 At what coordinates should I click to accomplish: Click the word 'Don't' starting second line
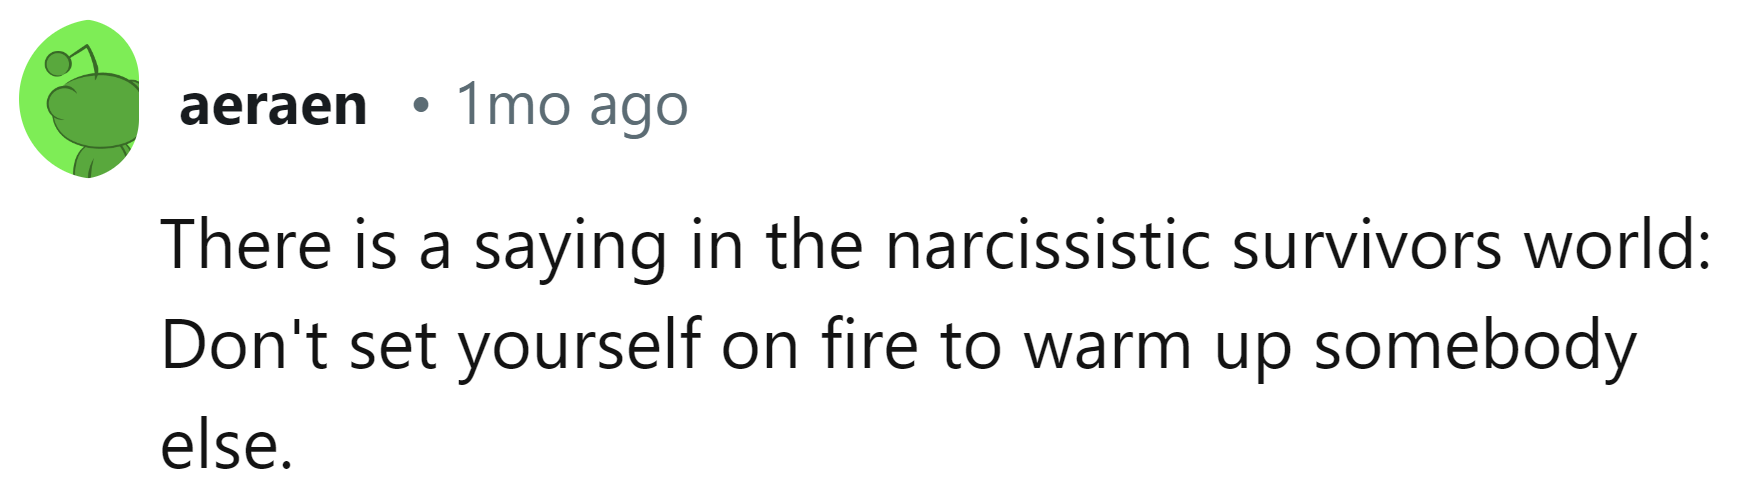point(243,346)
